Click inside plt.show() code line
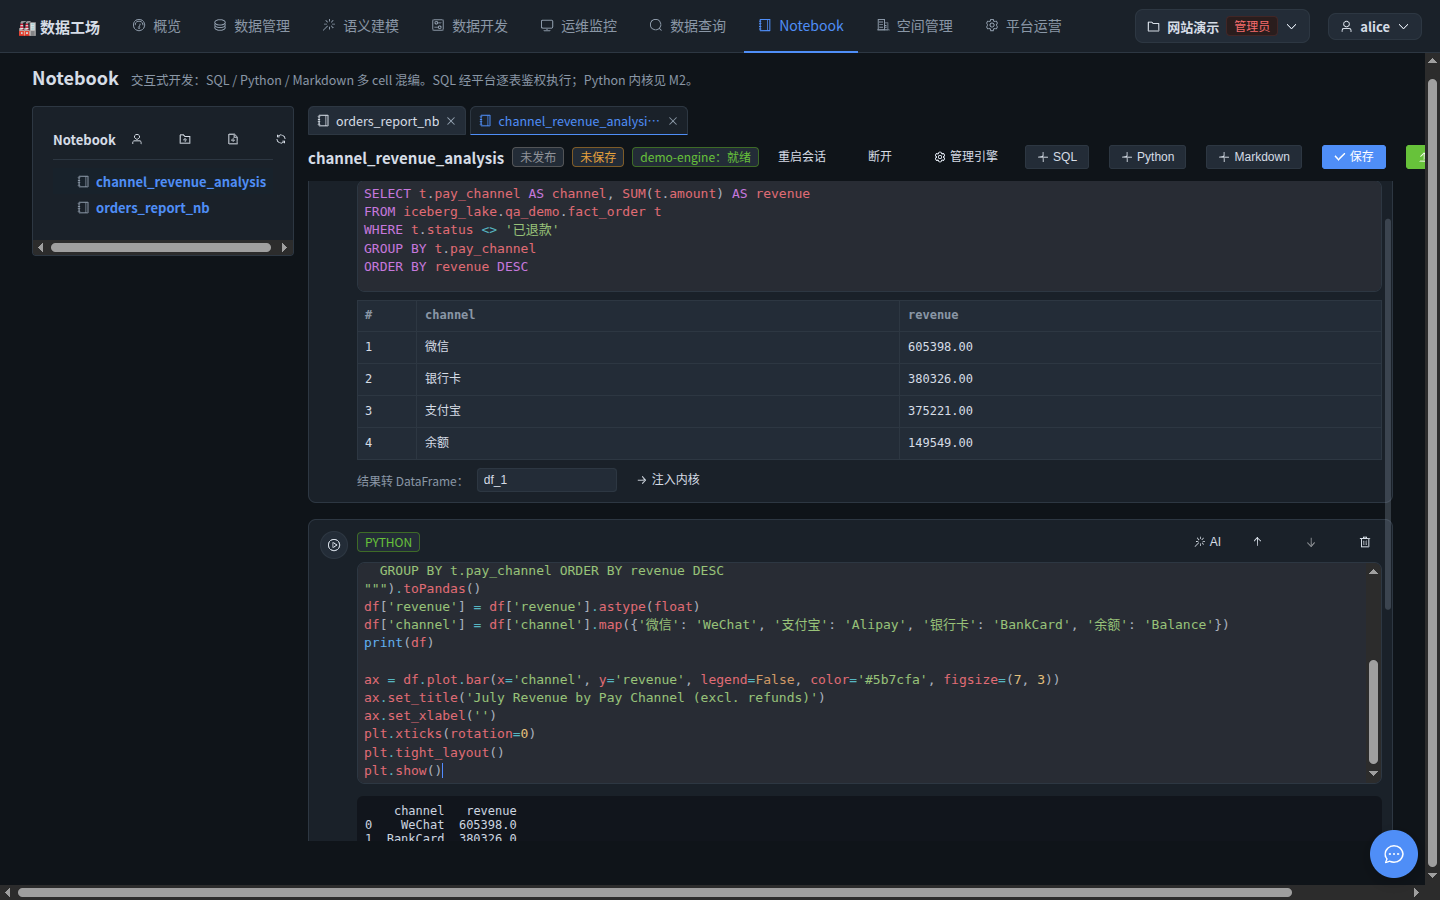The height and width of the screenshot is (900, 1440). (403, 771)
